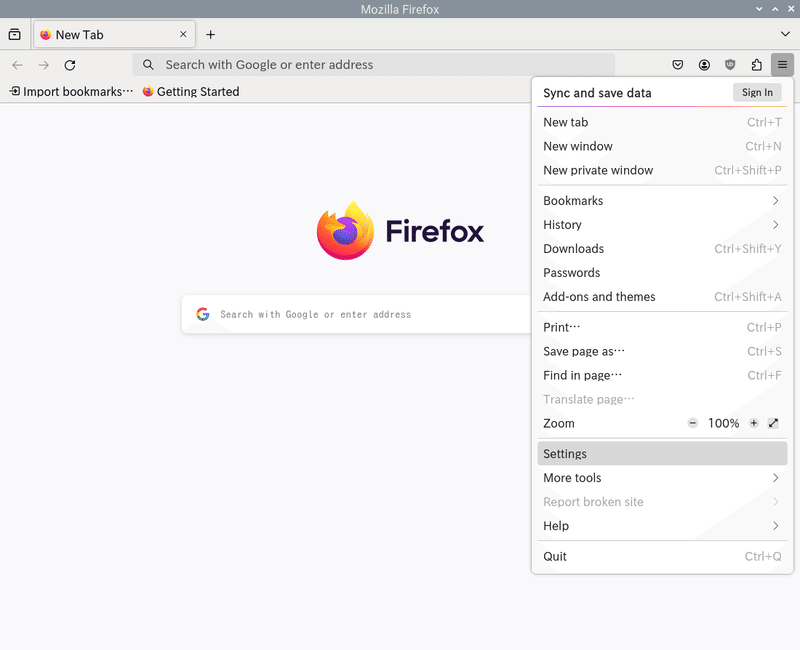Expand the History submenu
This screenshot has width=800, height=650.
tap(662, 225)
